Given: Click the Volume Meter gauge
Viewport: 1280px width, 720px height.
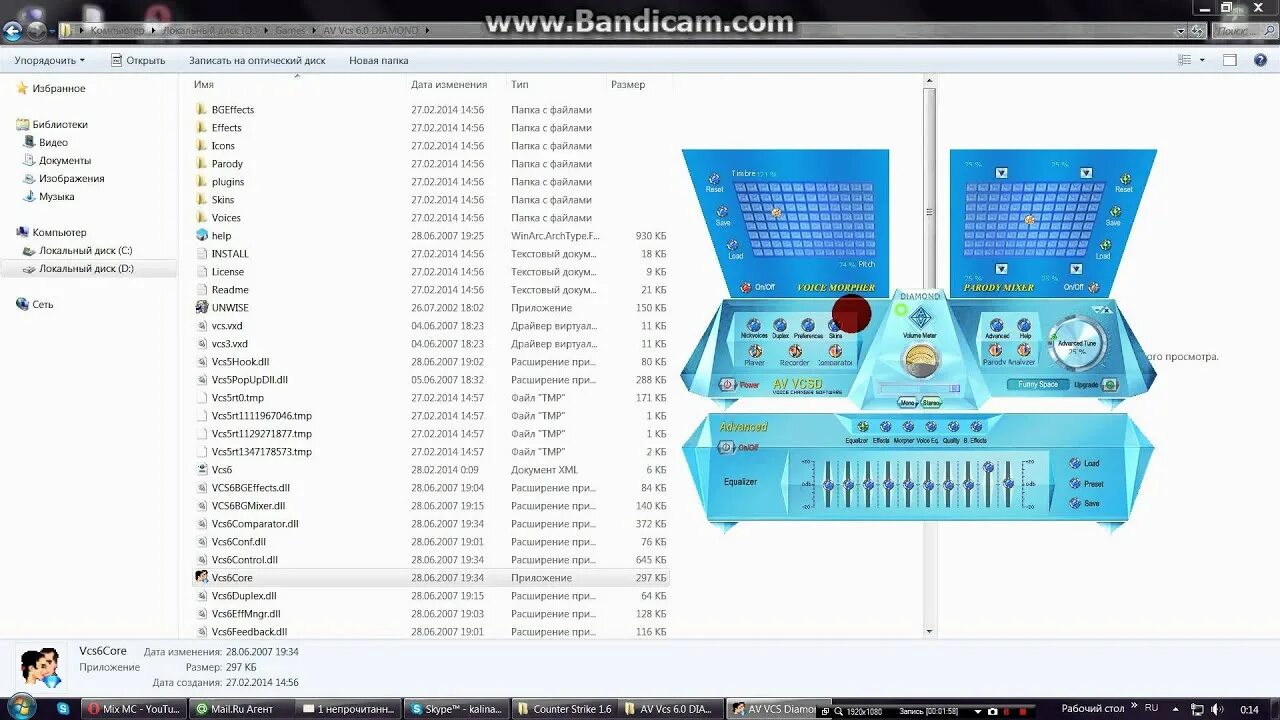Looking at the screenshot, I should [920, 360].
